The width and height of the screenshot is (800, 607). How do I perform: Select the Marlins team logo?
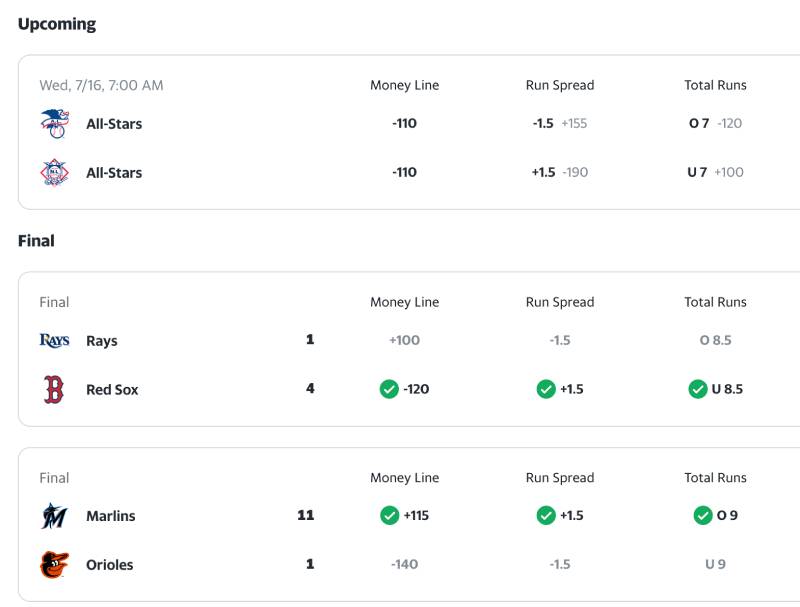click(x=54, y=516)
